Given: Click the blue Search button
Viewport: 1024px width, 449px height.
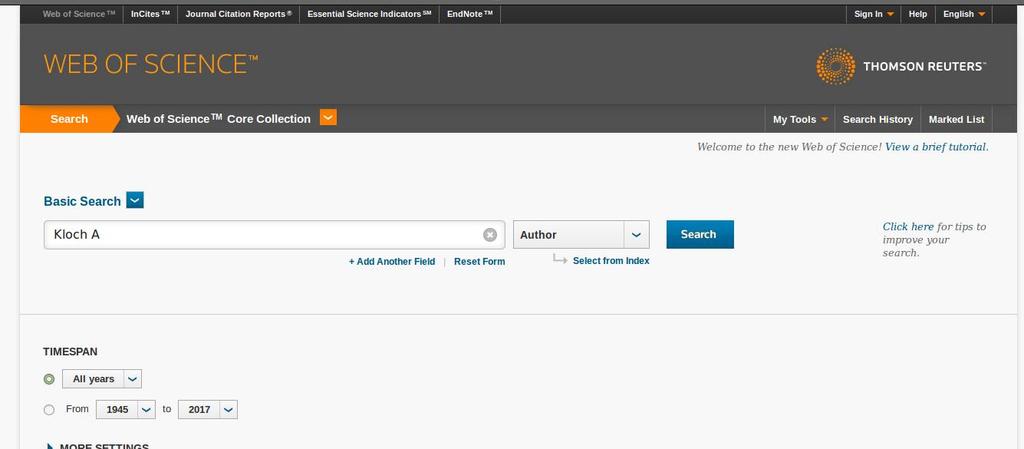Looking at the screenshot, I should point(699,234).
